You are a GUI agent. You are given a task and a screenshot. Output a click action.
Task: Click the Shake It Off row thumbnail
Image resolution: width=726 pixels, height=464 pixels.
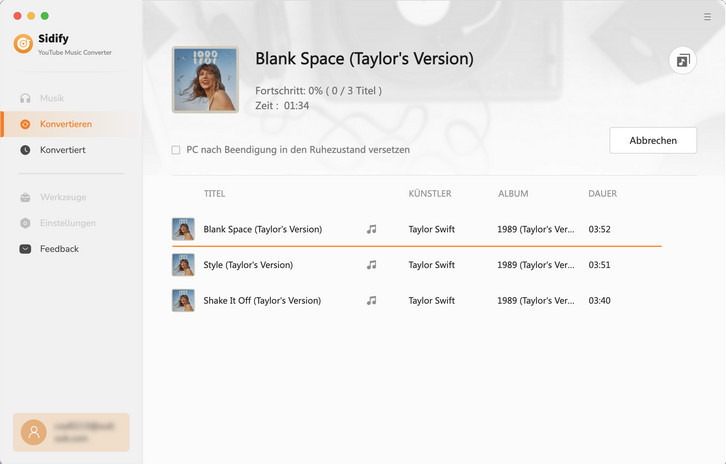click(x=183, y=301)
